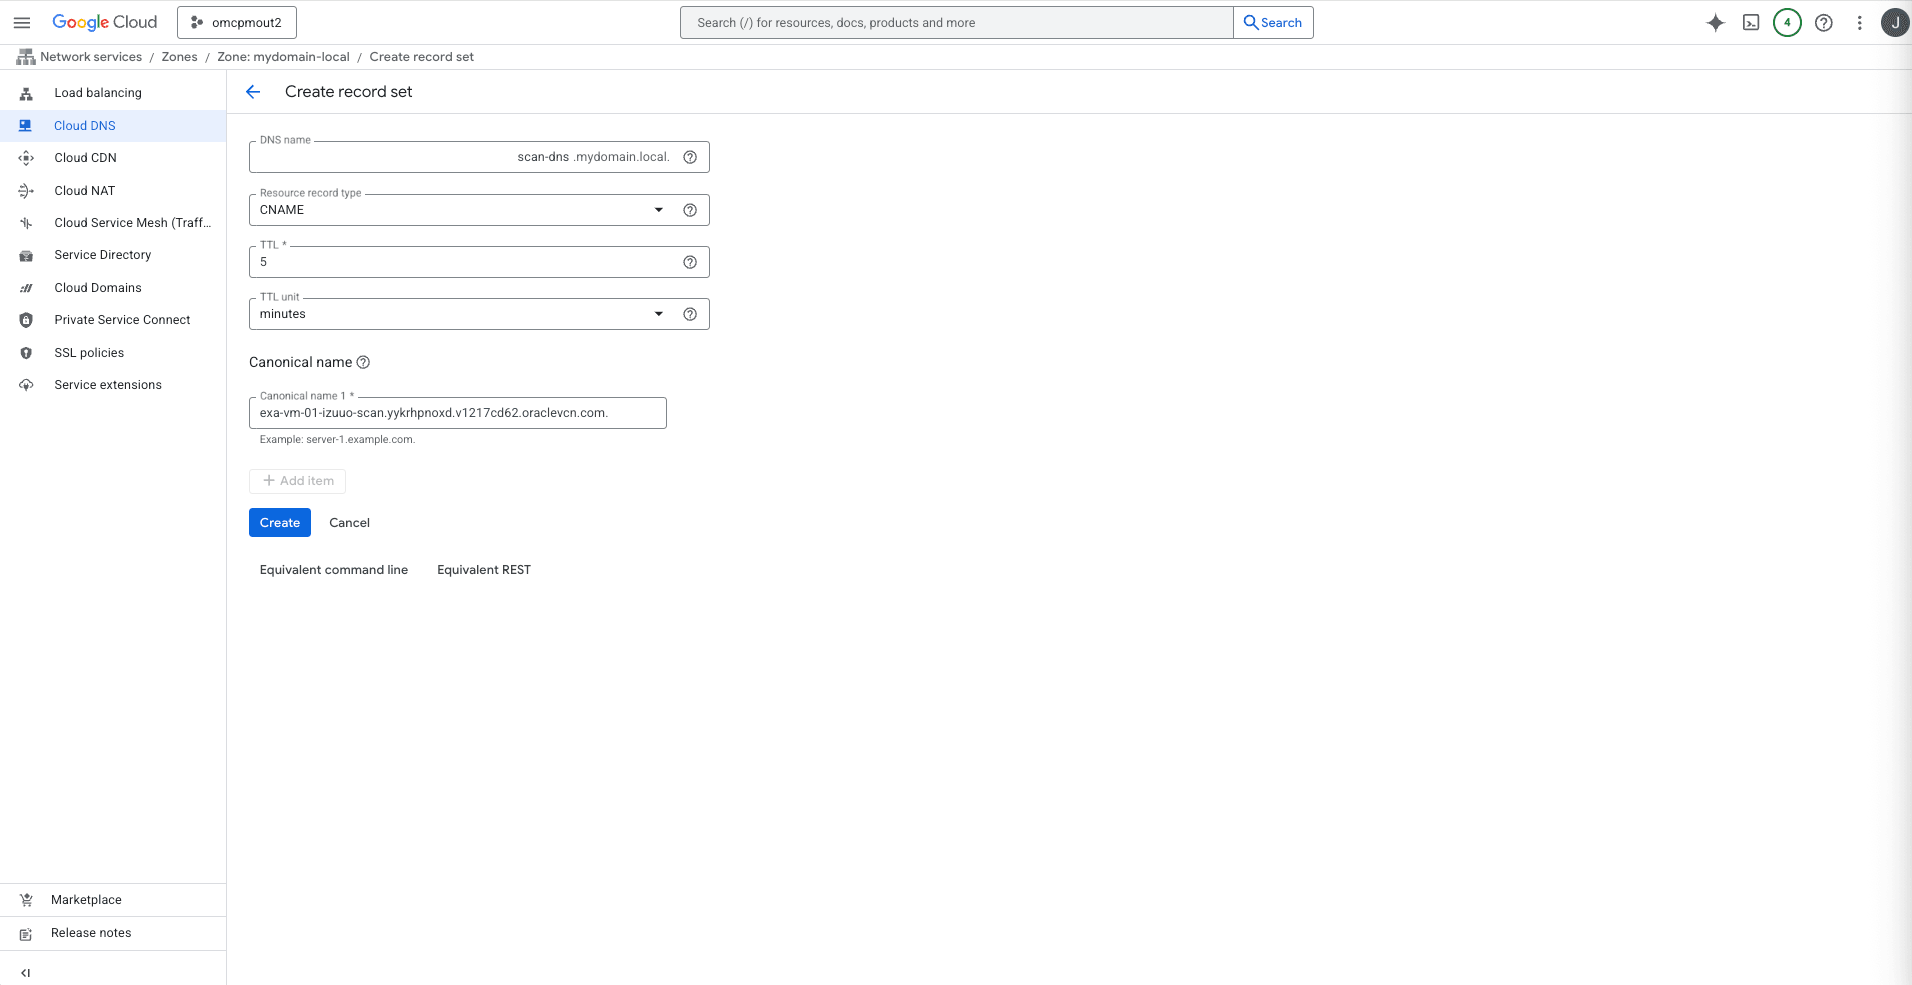Click the back arrow from Create record set
The height and width of the screenshot is (985, 1912).
[x=252, y=91]
